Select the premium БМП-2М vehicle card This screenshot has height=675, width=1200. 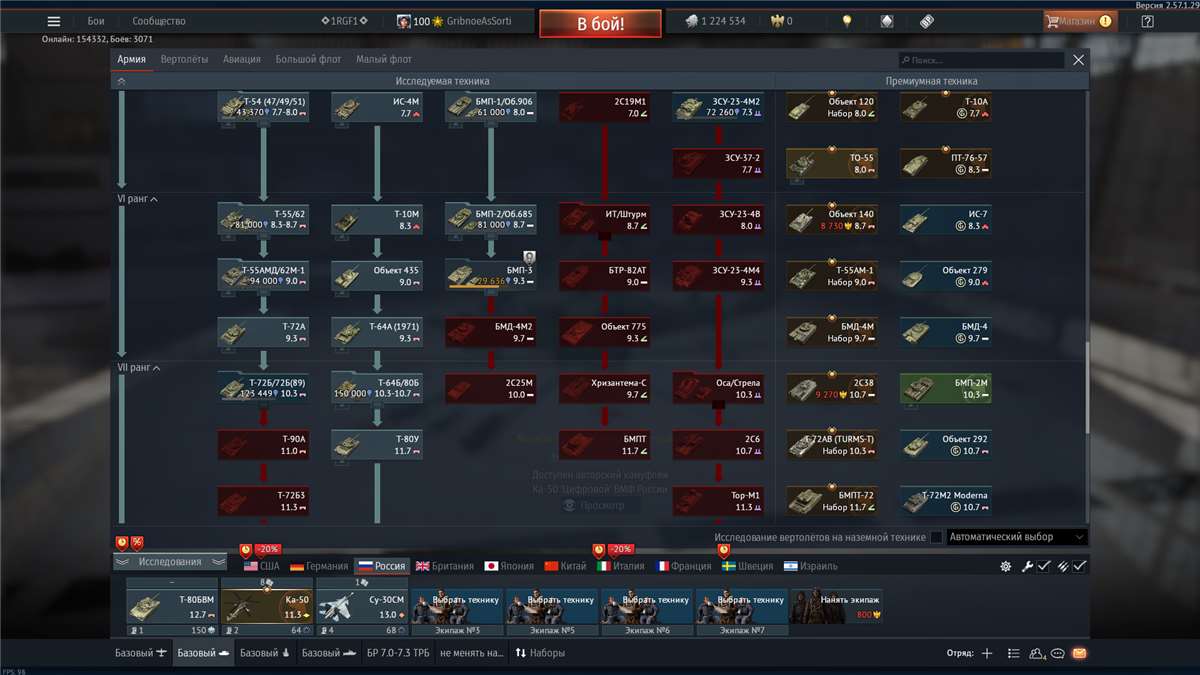946,389
